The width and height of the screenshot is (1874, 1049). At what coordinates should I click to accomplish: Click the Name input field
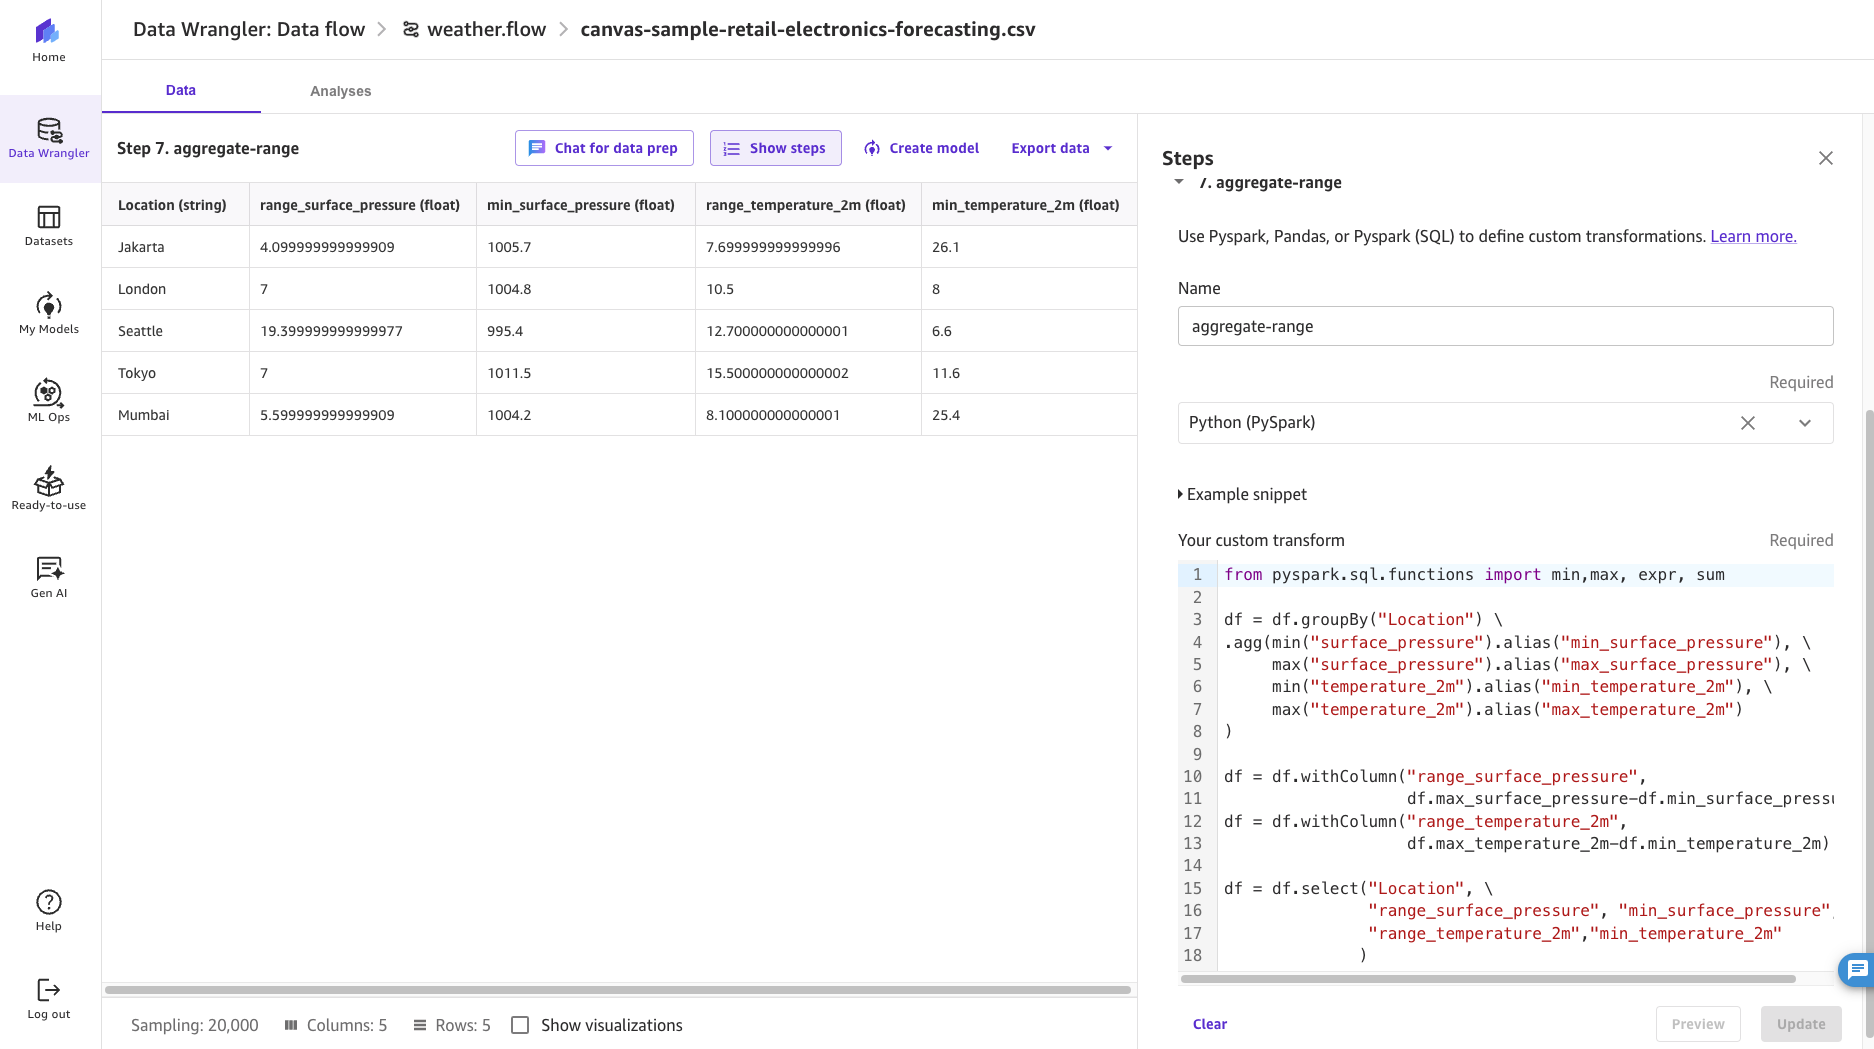coord(1504,326)
